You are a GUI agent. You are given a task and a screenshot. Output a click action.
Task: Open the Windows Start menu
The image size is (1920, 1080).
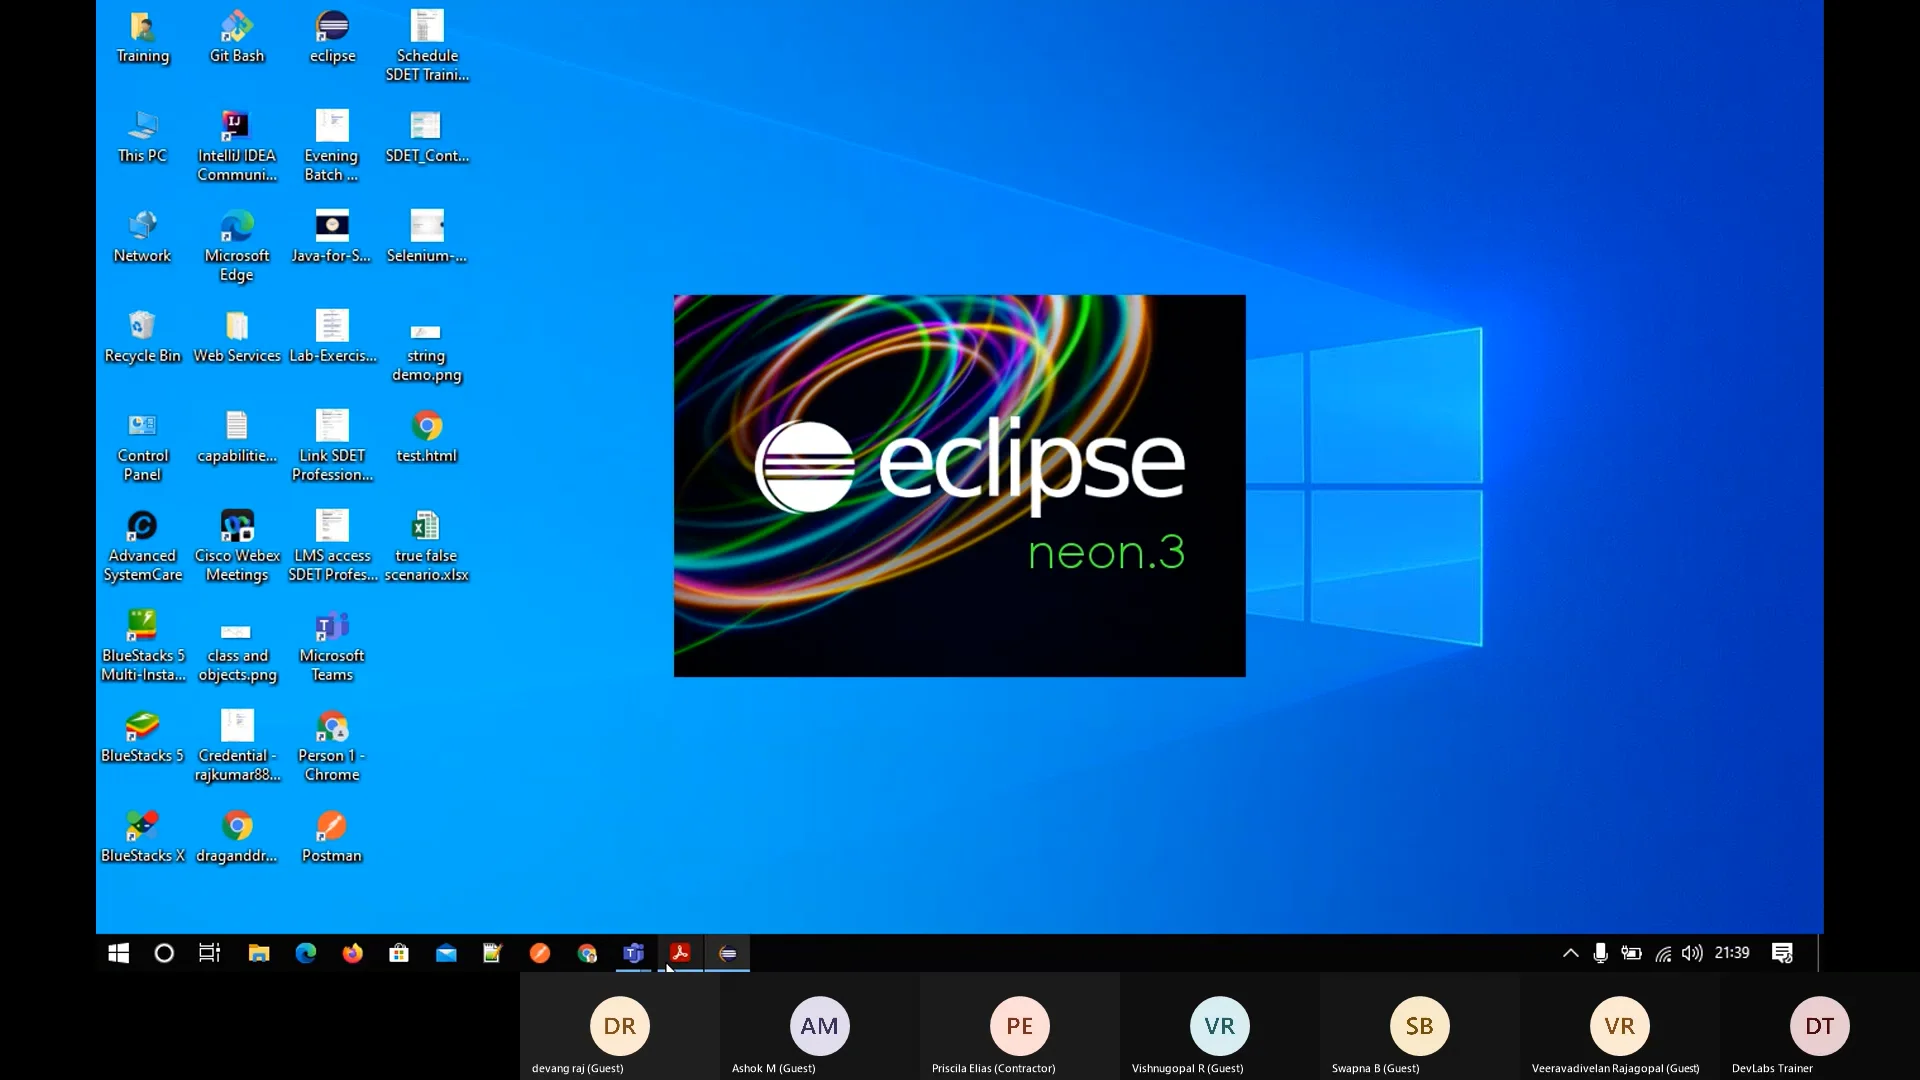coord(119,953)
